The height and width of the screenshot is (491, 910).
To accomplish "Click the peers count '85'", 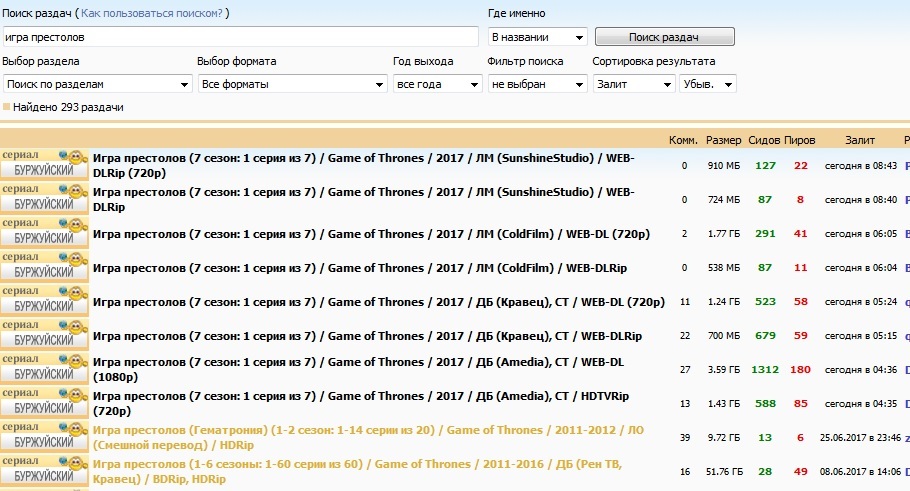I will coord(801,403).
